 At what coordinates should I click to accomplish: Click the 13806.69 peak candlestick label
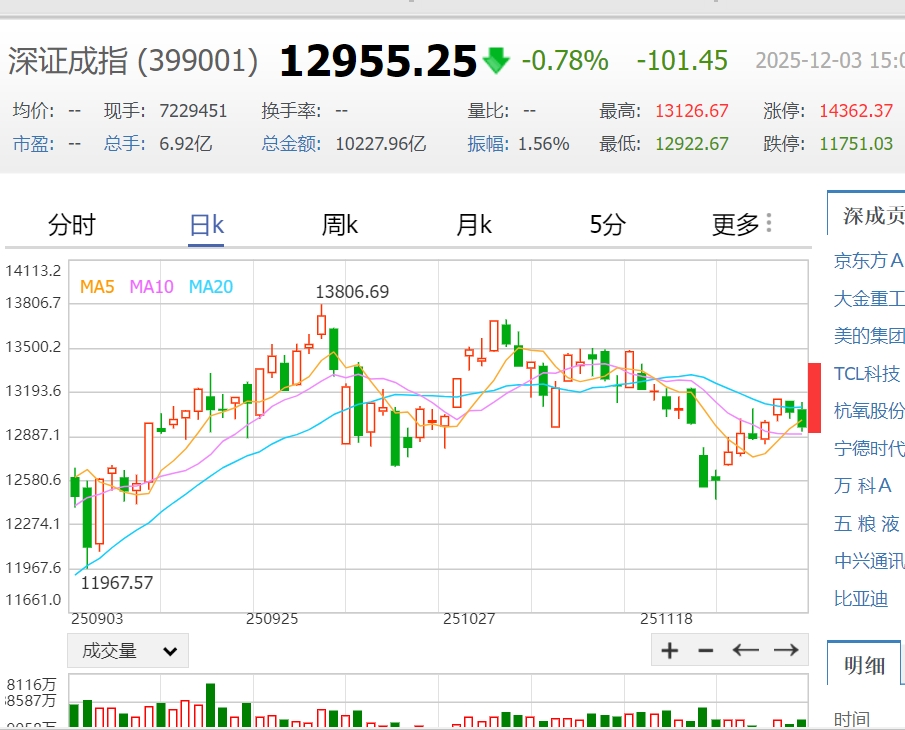(352, 292)
